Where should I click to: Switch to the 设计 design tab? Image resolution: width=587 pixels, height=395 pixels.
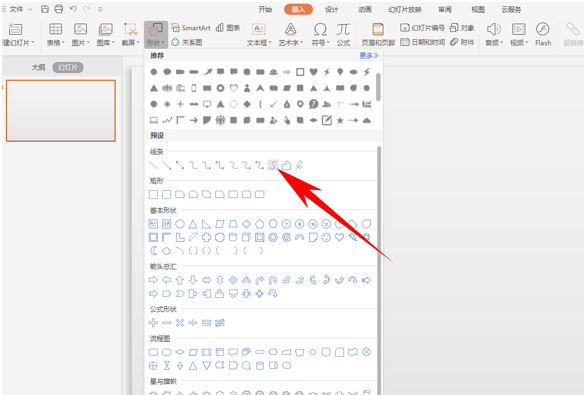[x=331, y=9]
